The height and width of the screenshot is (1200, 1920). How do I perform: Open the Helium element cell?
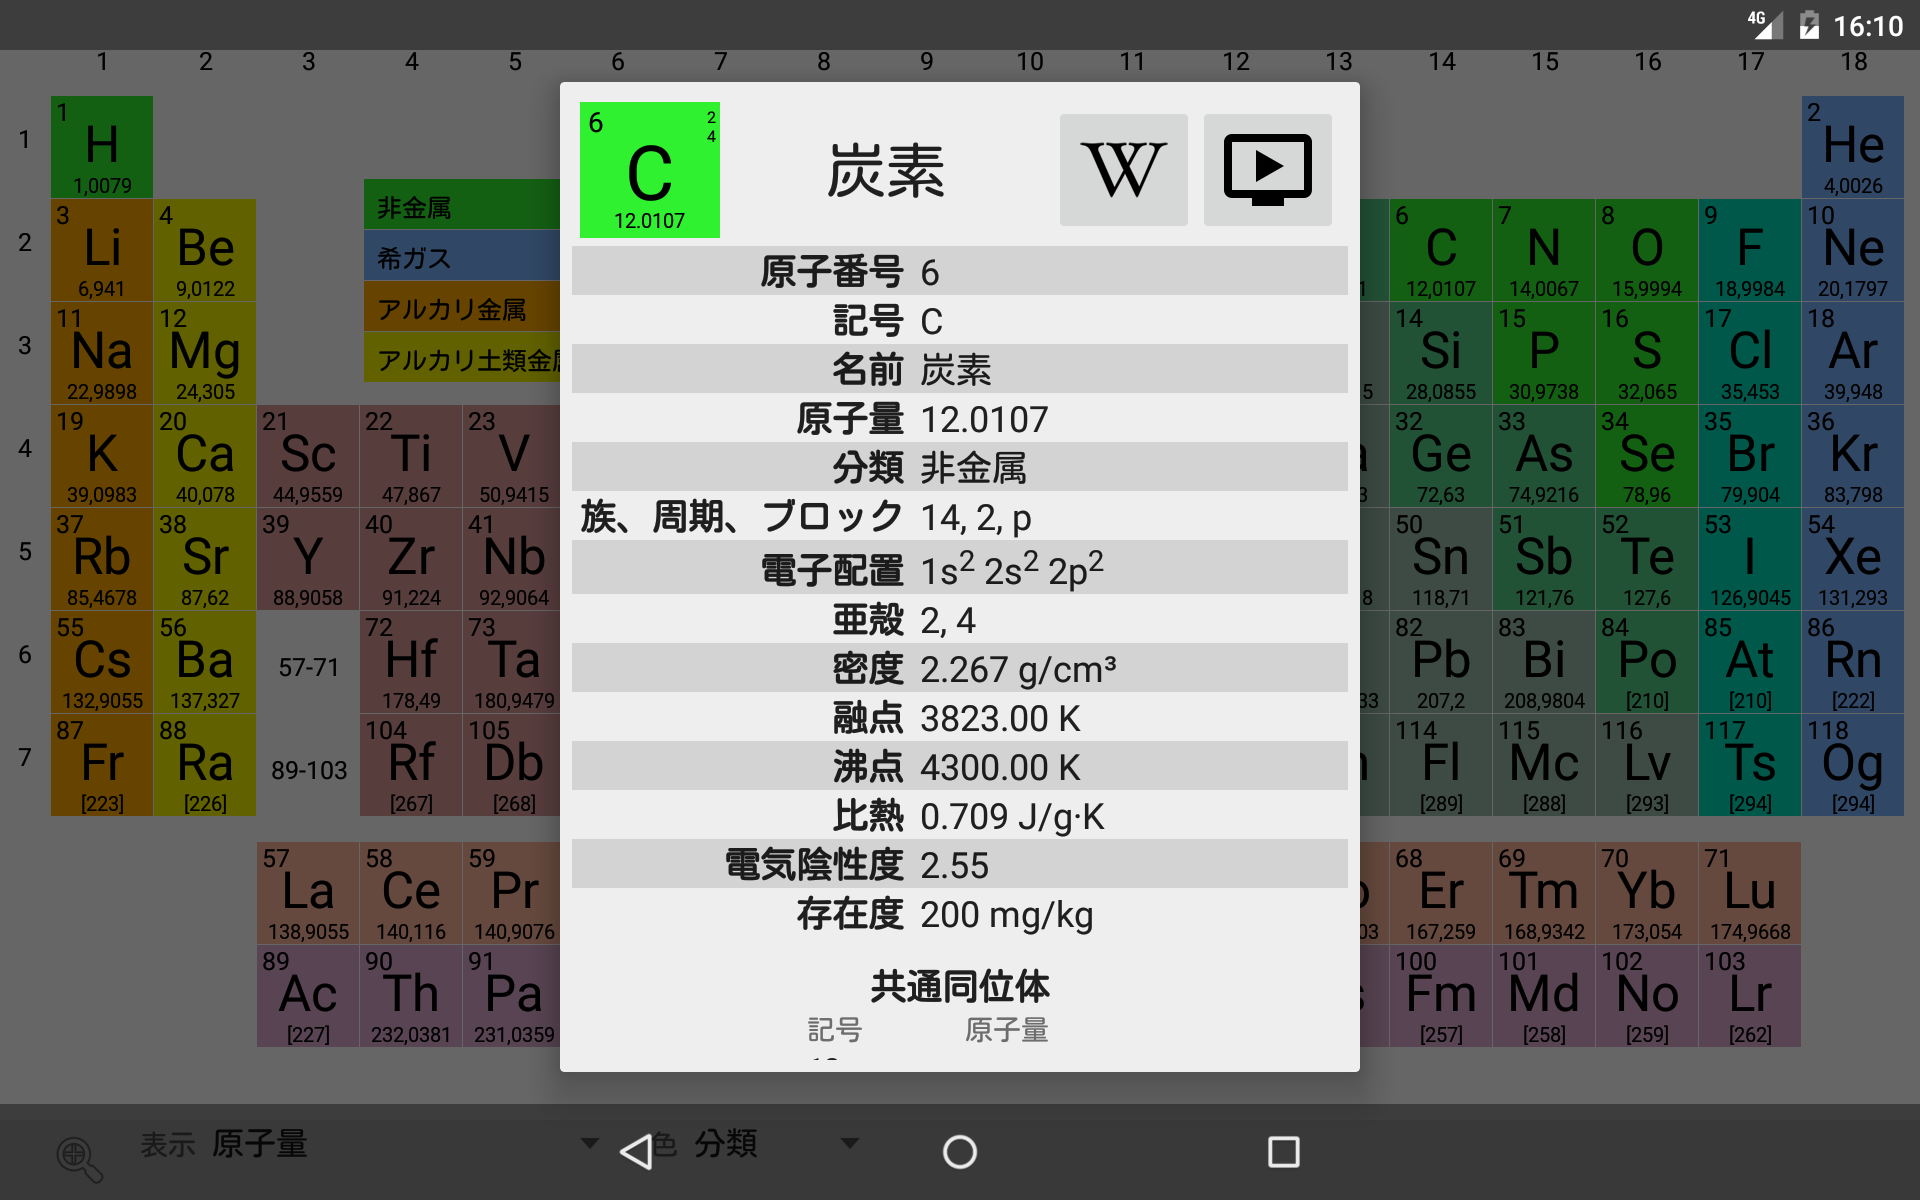(1852, 147)
